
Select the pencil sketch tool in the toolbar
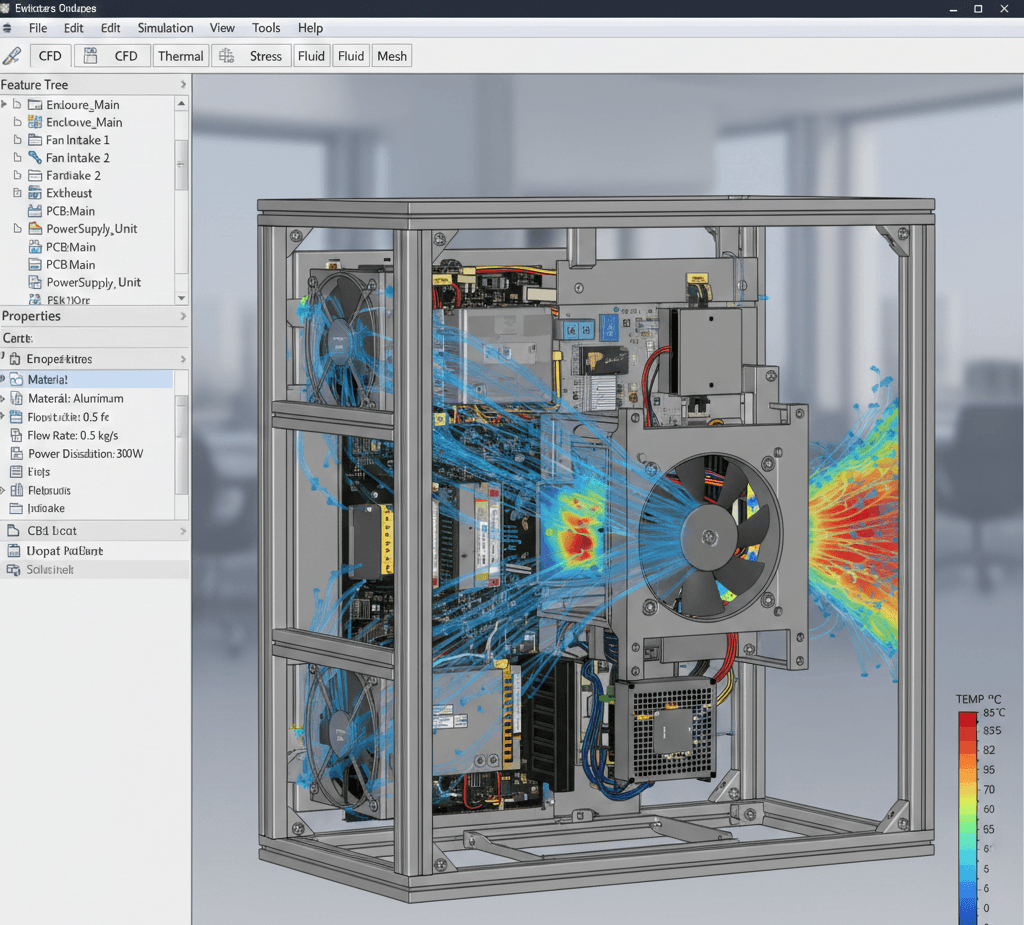pyautogui.click(x=12, y=56)
